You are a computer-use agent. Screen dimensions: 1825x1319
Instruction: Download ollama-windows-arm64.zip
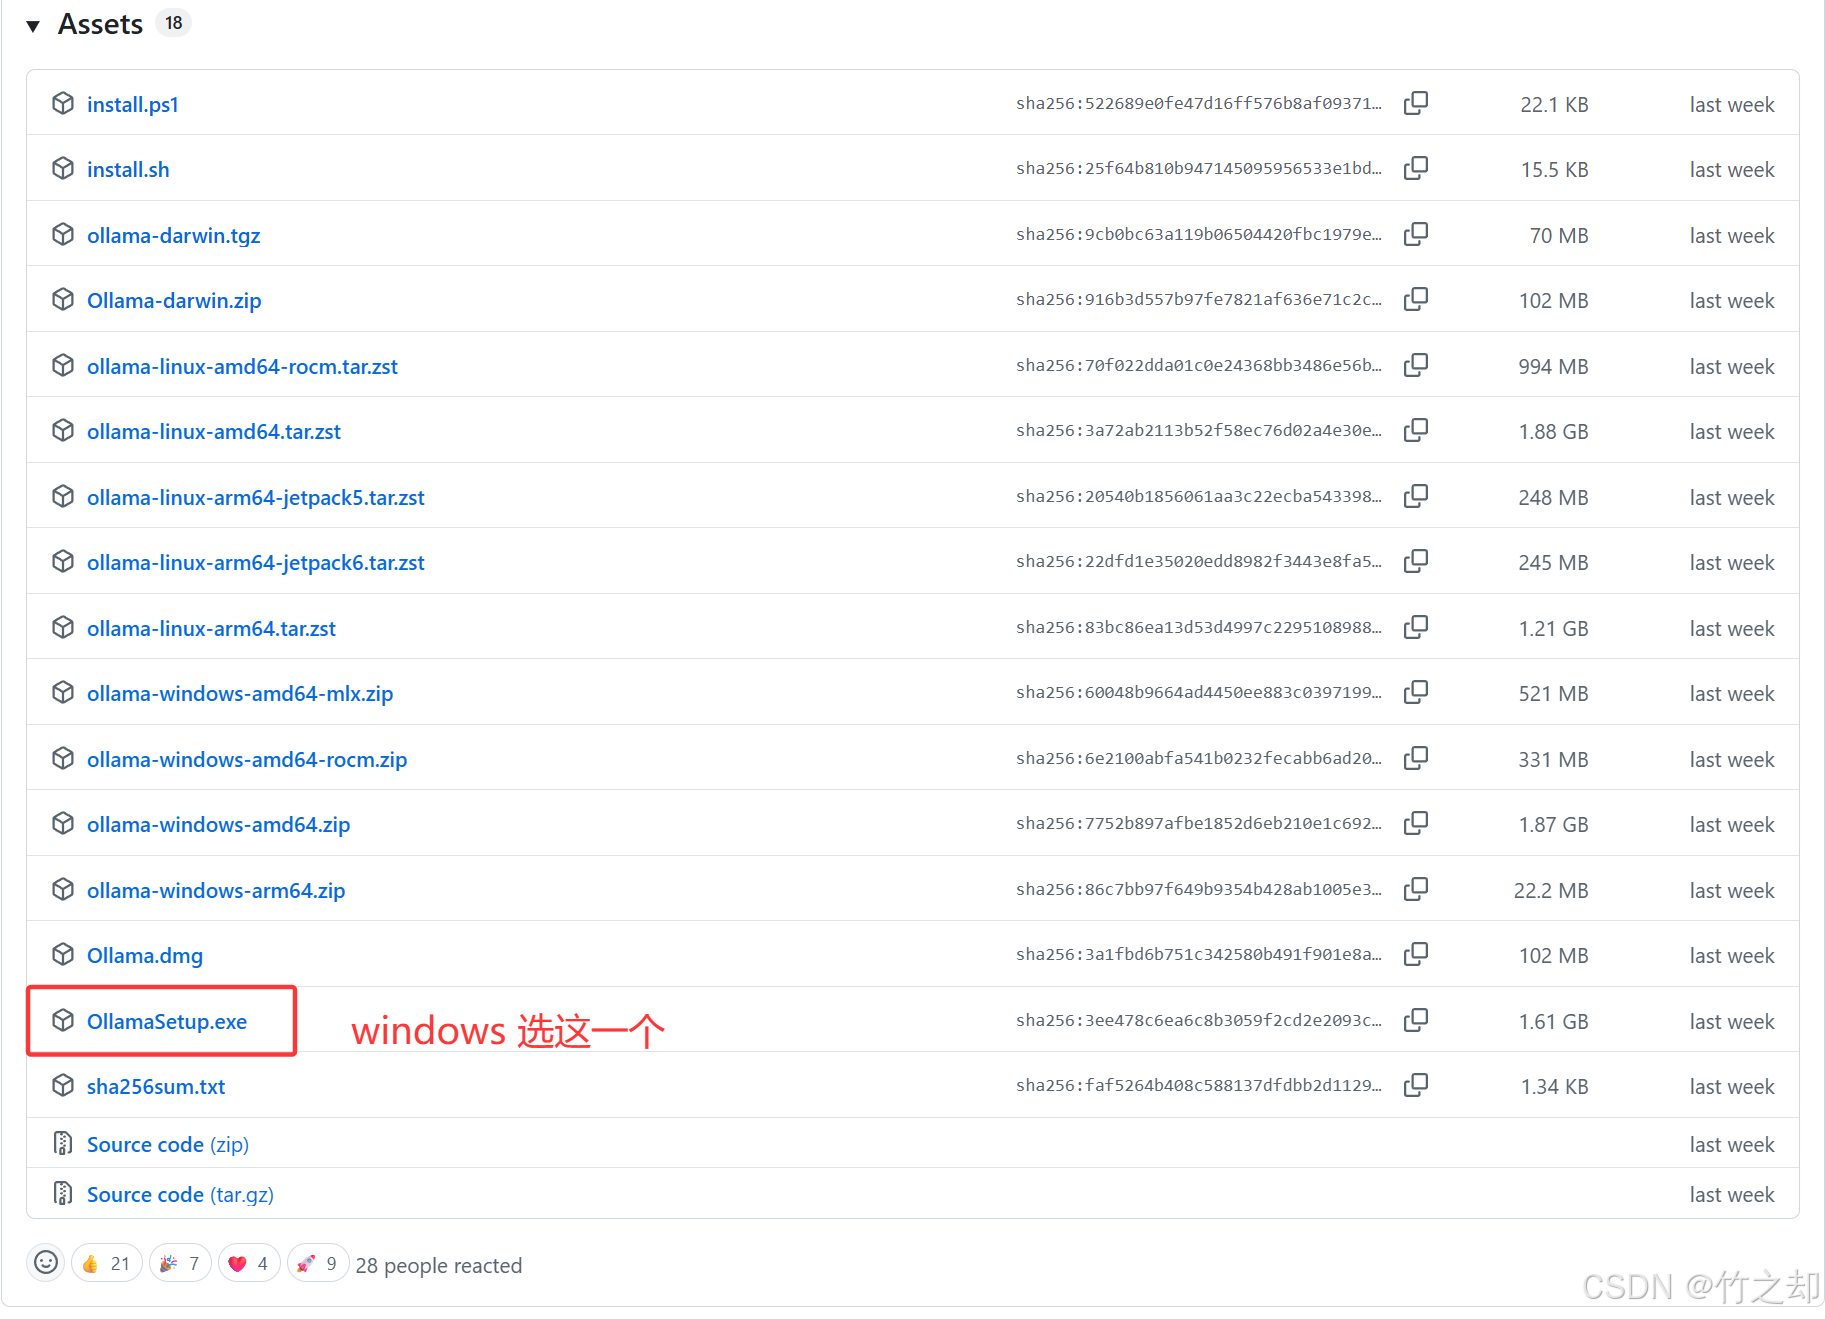(216, 890)
